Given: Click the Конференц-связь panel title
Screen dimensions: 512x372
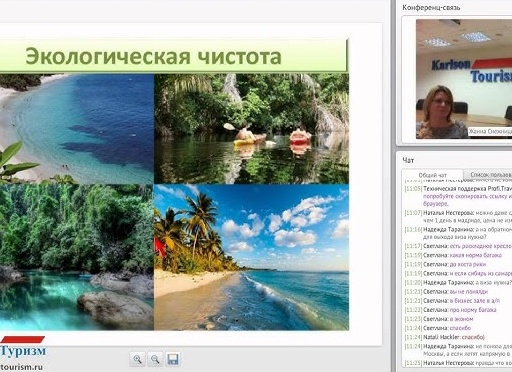Looking at the screenshot, I should 431,7.
